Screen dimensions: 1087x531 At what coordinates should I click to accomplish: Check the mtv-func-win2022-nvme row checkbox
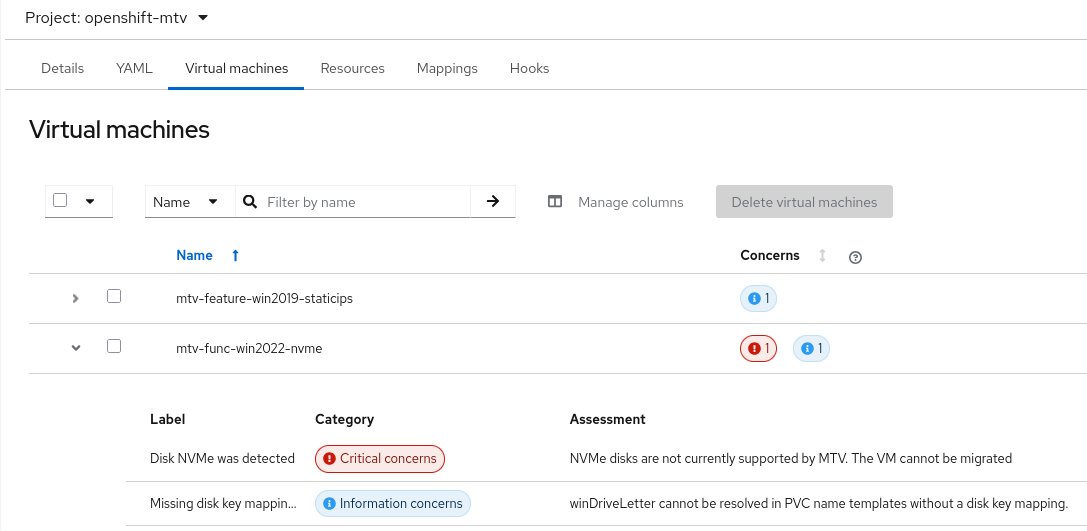point(114,347)
